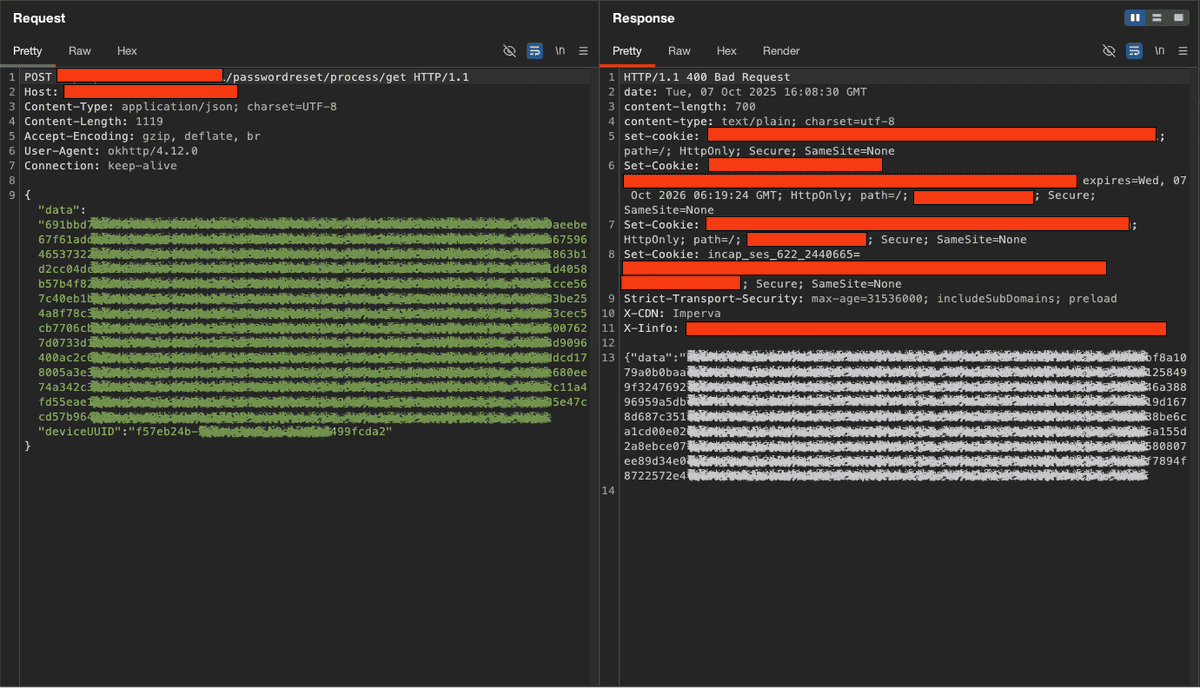Open Render tab in Response panel
The image size is (1202, 688).
coord(781,51)
